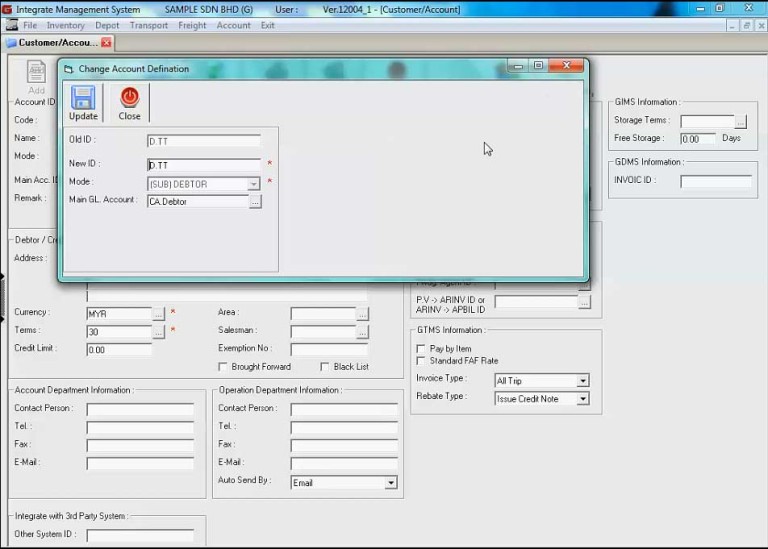The height and width of the screenshot is (549, 768).
Task: Open the Freight menu
Action: pyautogui.click(x=192, y=25)
